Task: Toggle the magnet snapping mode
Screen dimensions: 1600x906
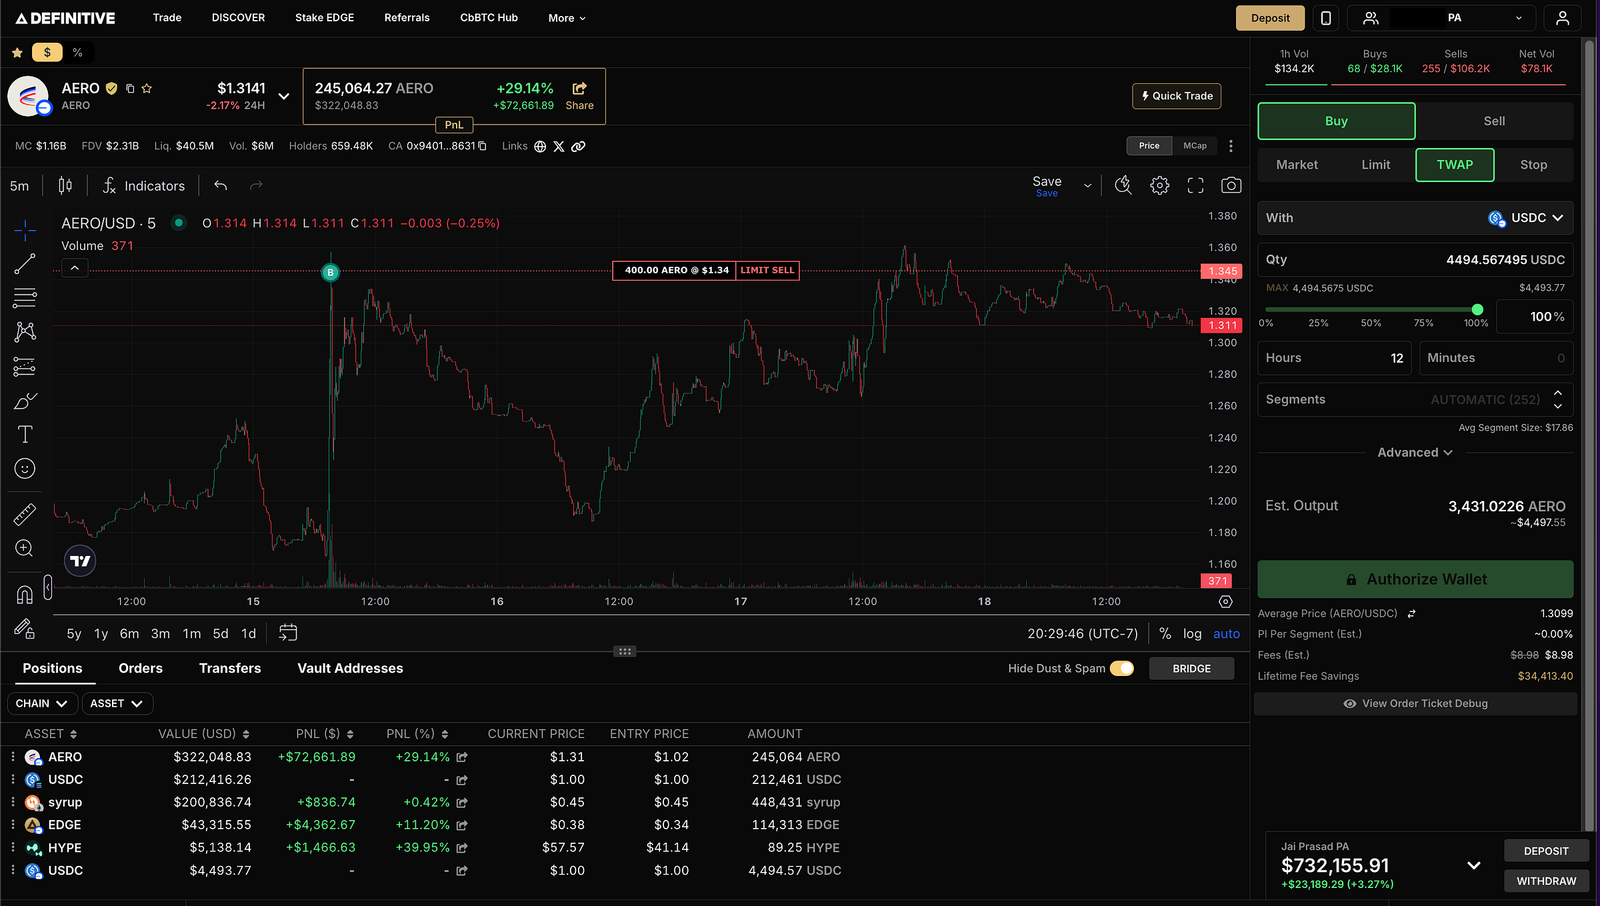Action: point(25,595)
